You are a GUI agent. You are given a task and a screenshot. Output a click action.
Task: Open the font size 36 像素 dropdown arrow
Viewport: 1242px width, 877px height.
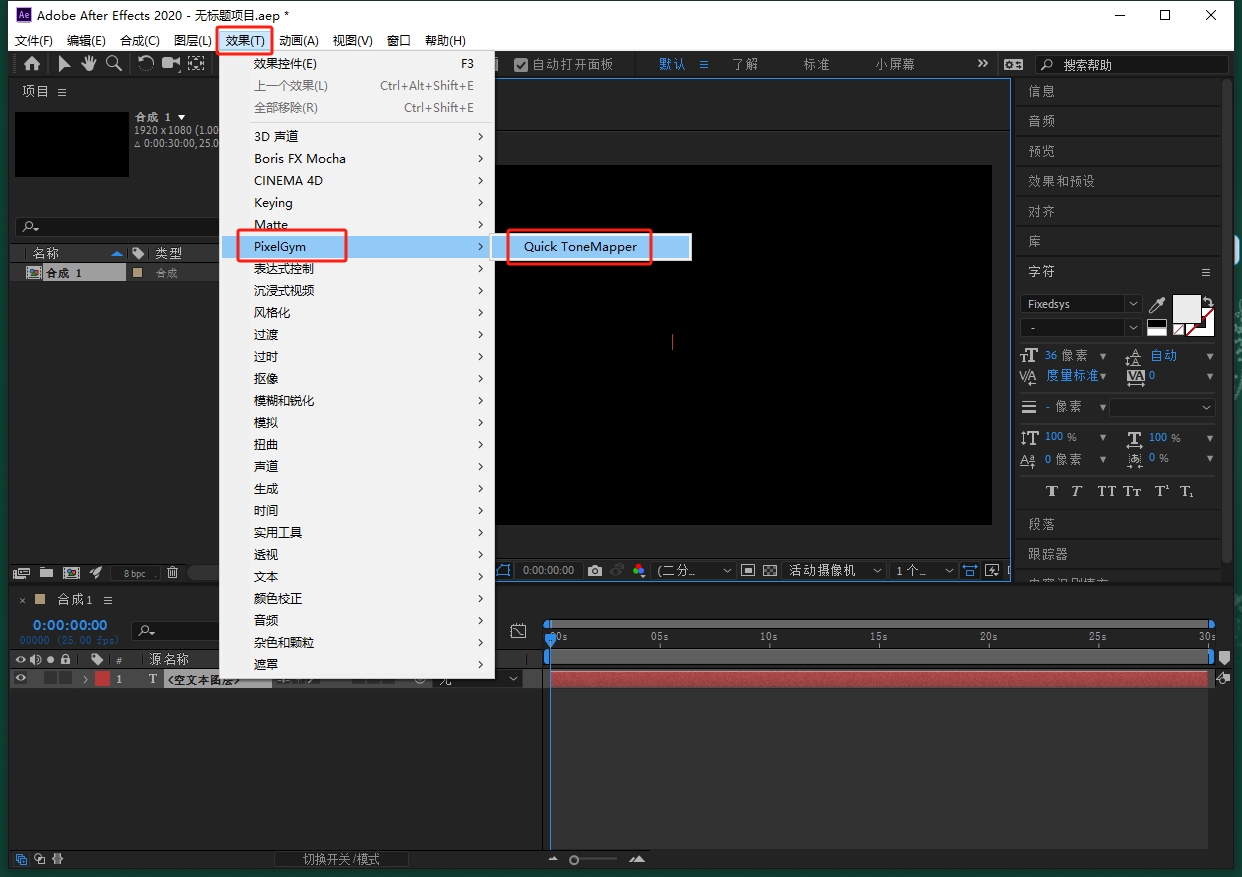[1103, 356]
